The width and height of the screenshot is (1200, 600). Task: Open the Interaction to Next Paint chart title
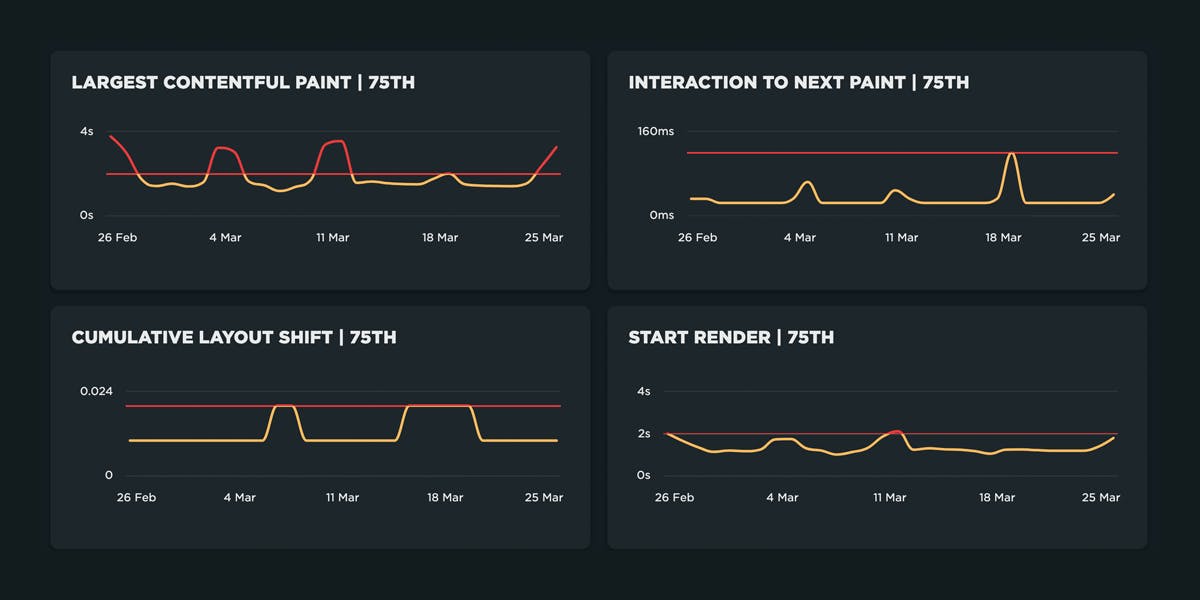coord(798,83)
